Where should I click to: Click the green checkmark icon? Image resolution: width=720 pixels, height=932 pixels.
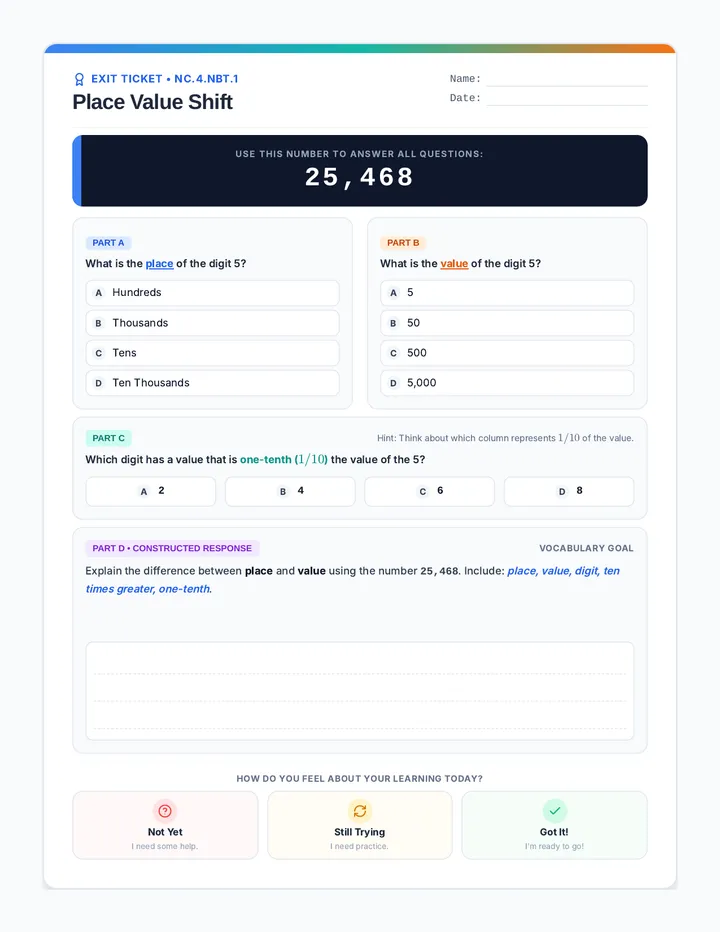click(x=555, y=811)
